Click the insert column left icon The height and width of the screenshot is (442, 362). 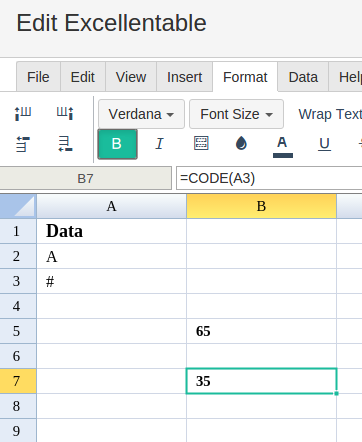(23, 114)
